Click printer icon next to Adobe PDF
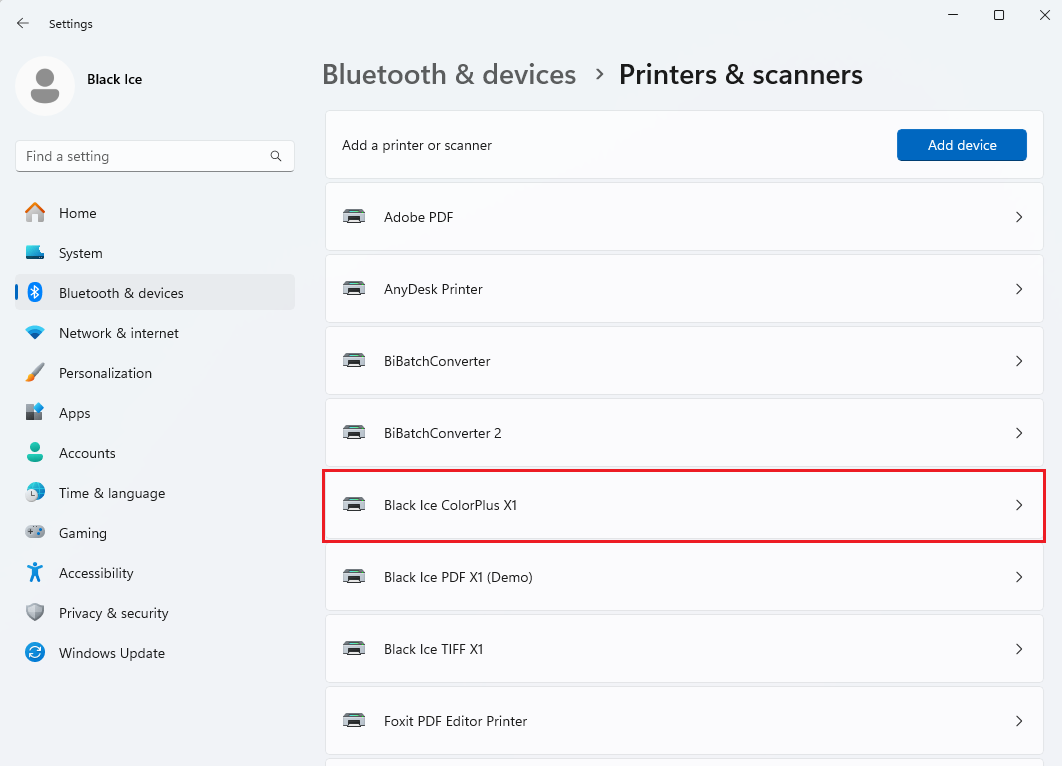Viewport: 1062px width, 766px height. [354, 217]
